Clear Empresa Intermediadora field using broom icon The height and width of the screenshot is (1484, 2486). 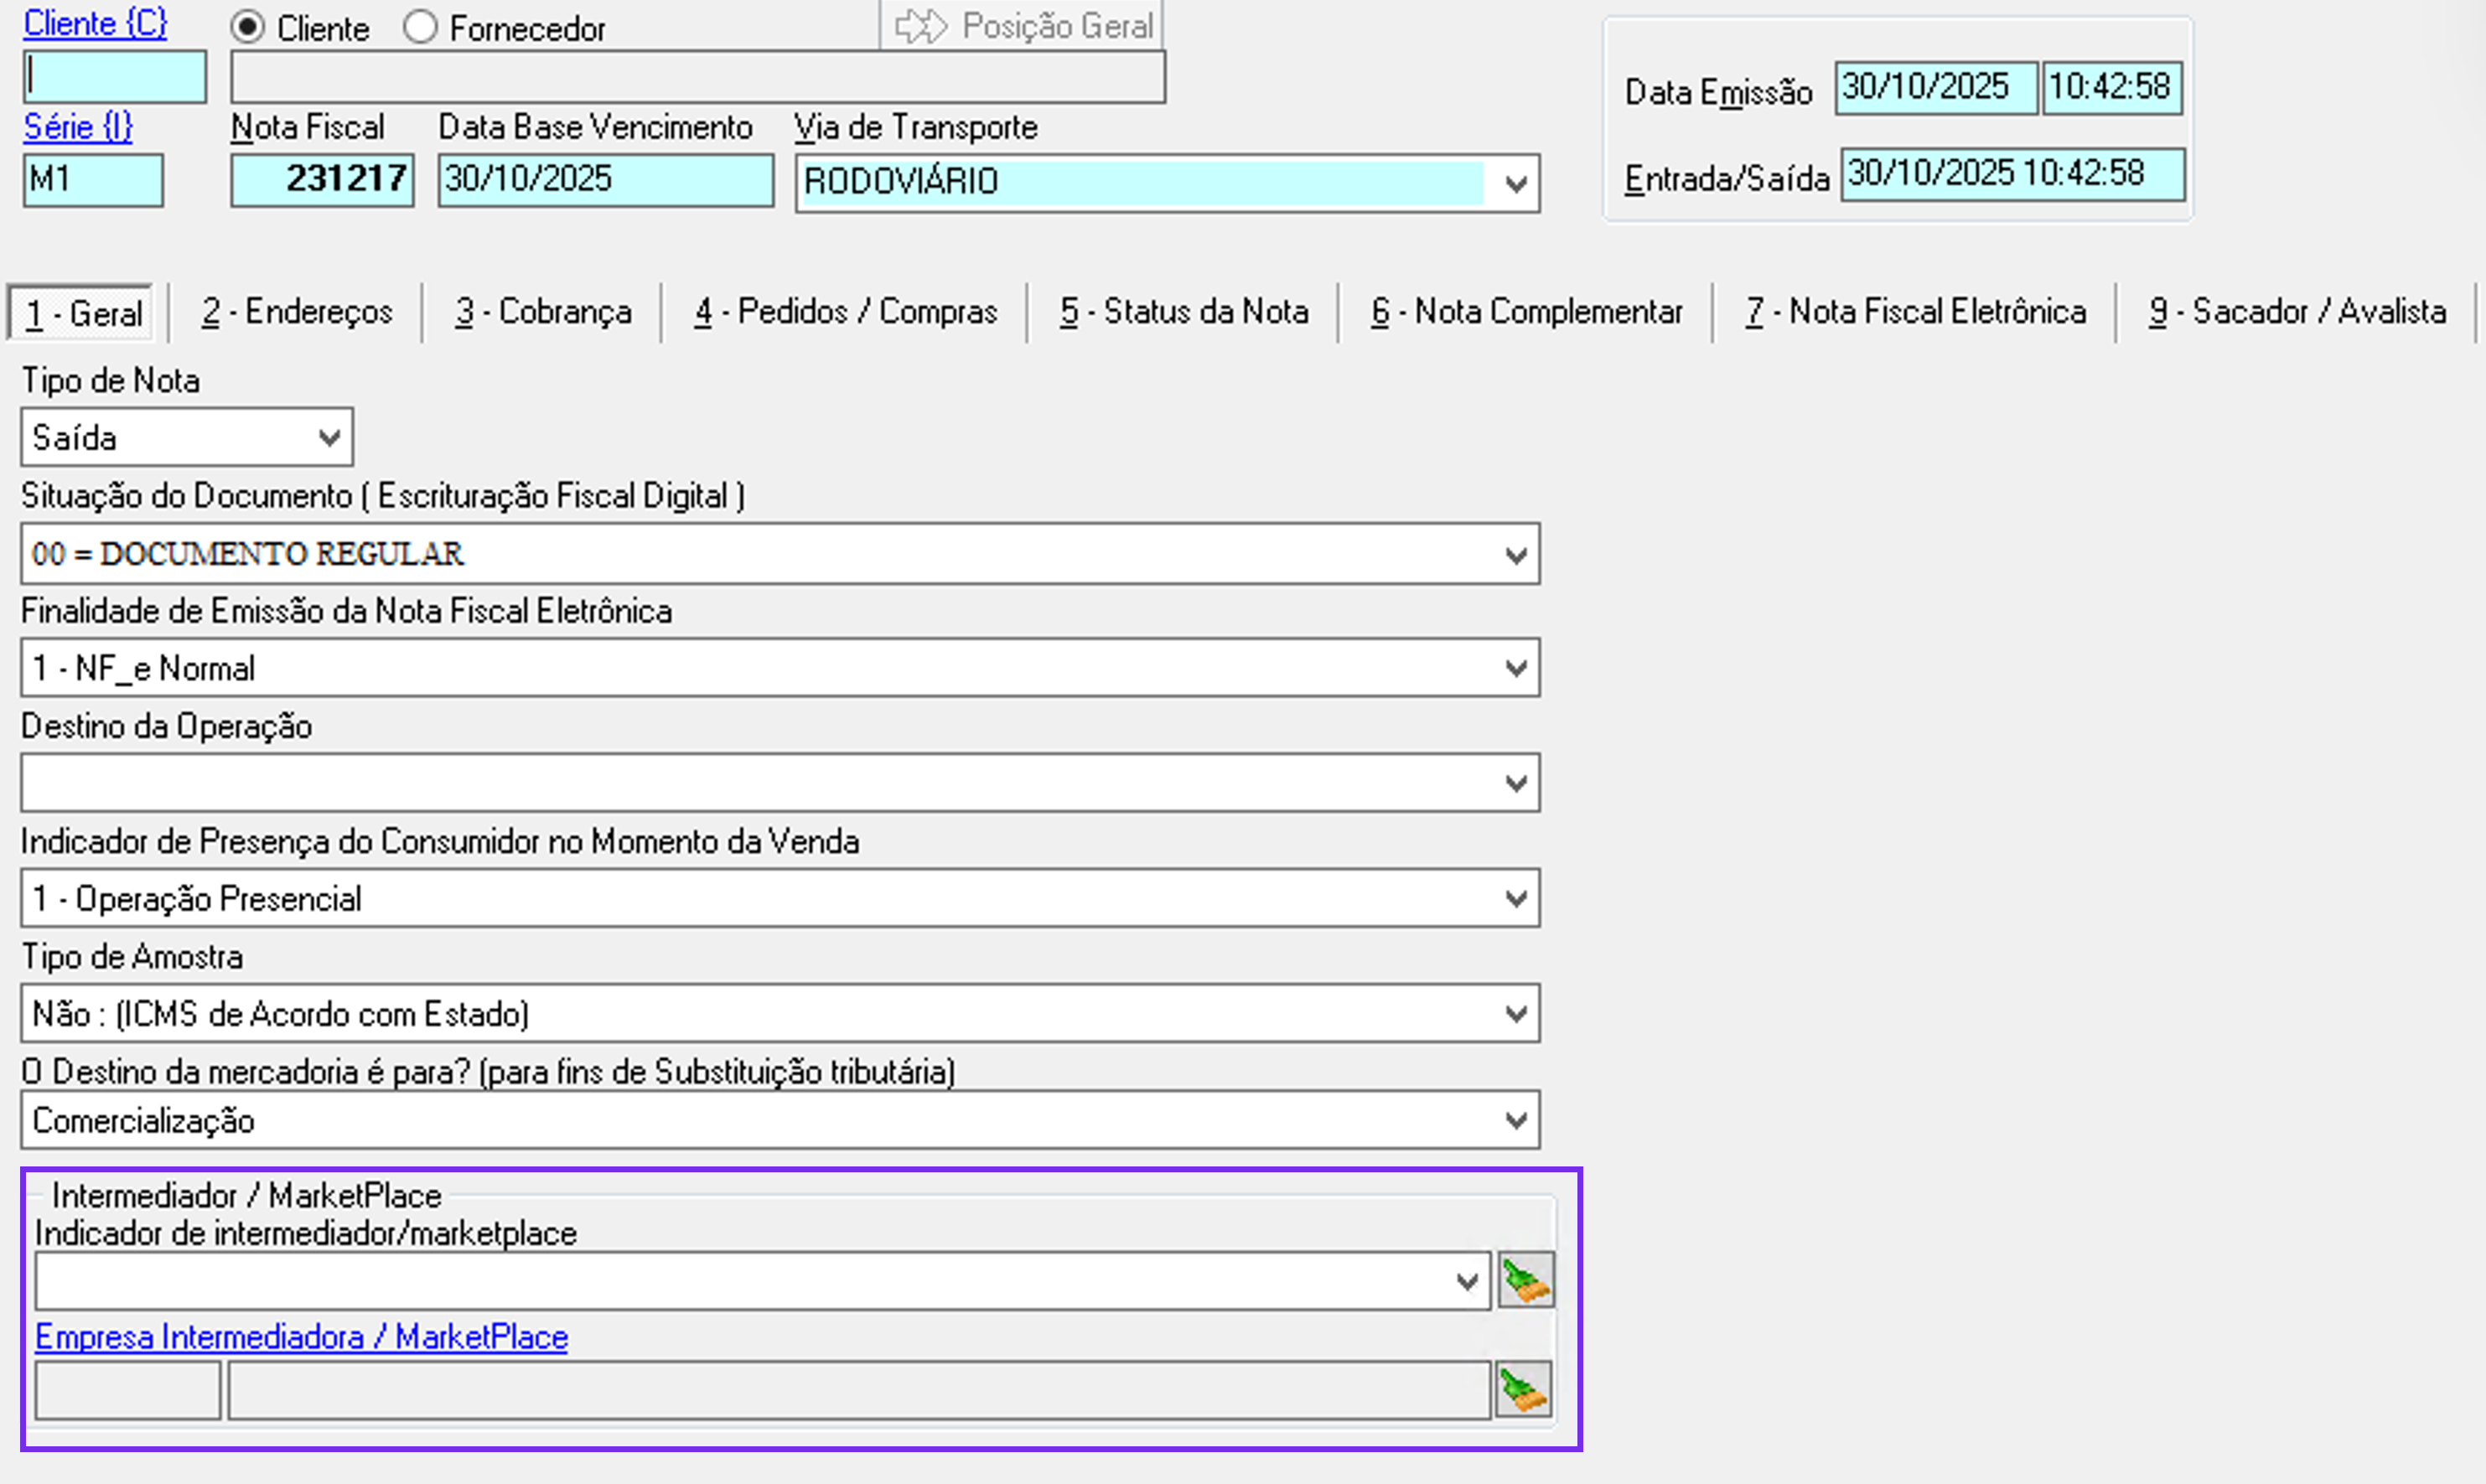1523,1390
